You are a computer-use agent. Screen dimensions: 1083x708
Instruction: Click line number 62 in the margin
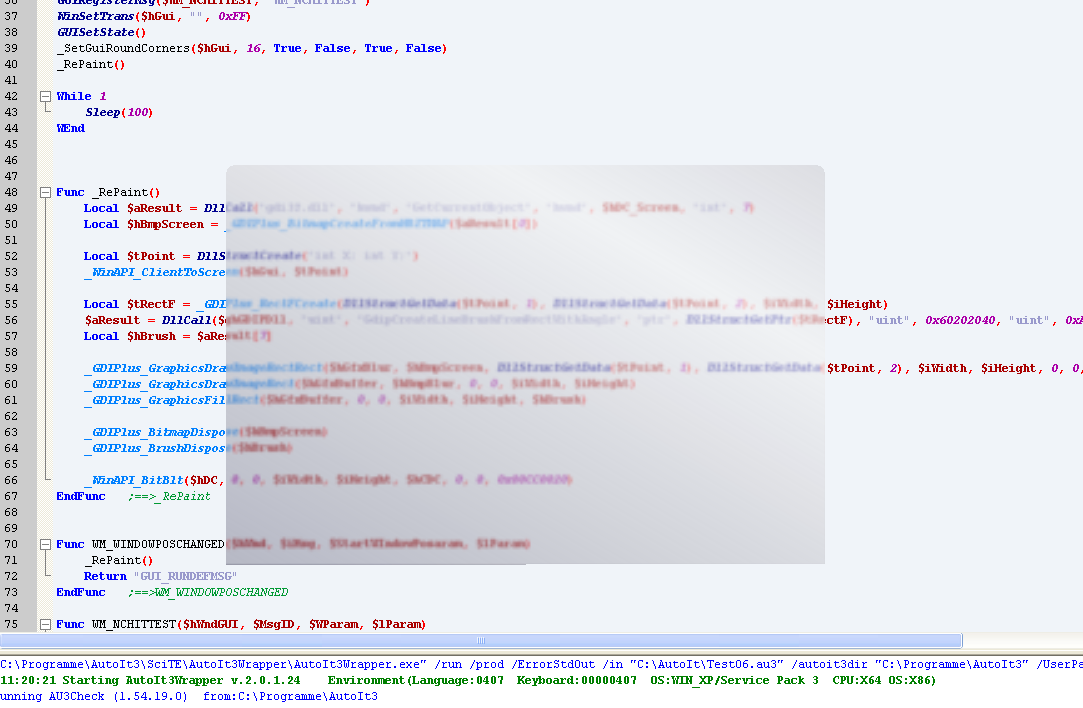coord(11,416)
